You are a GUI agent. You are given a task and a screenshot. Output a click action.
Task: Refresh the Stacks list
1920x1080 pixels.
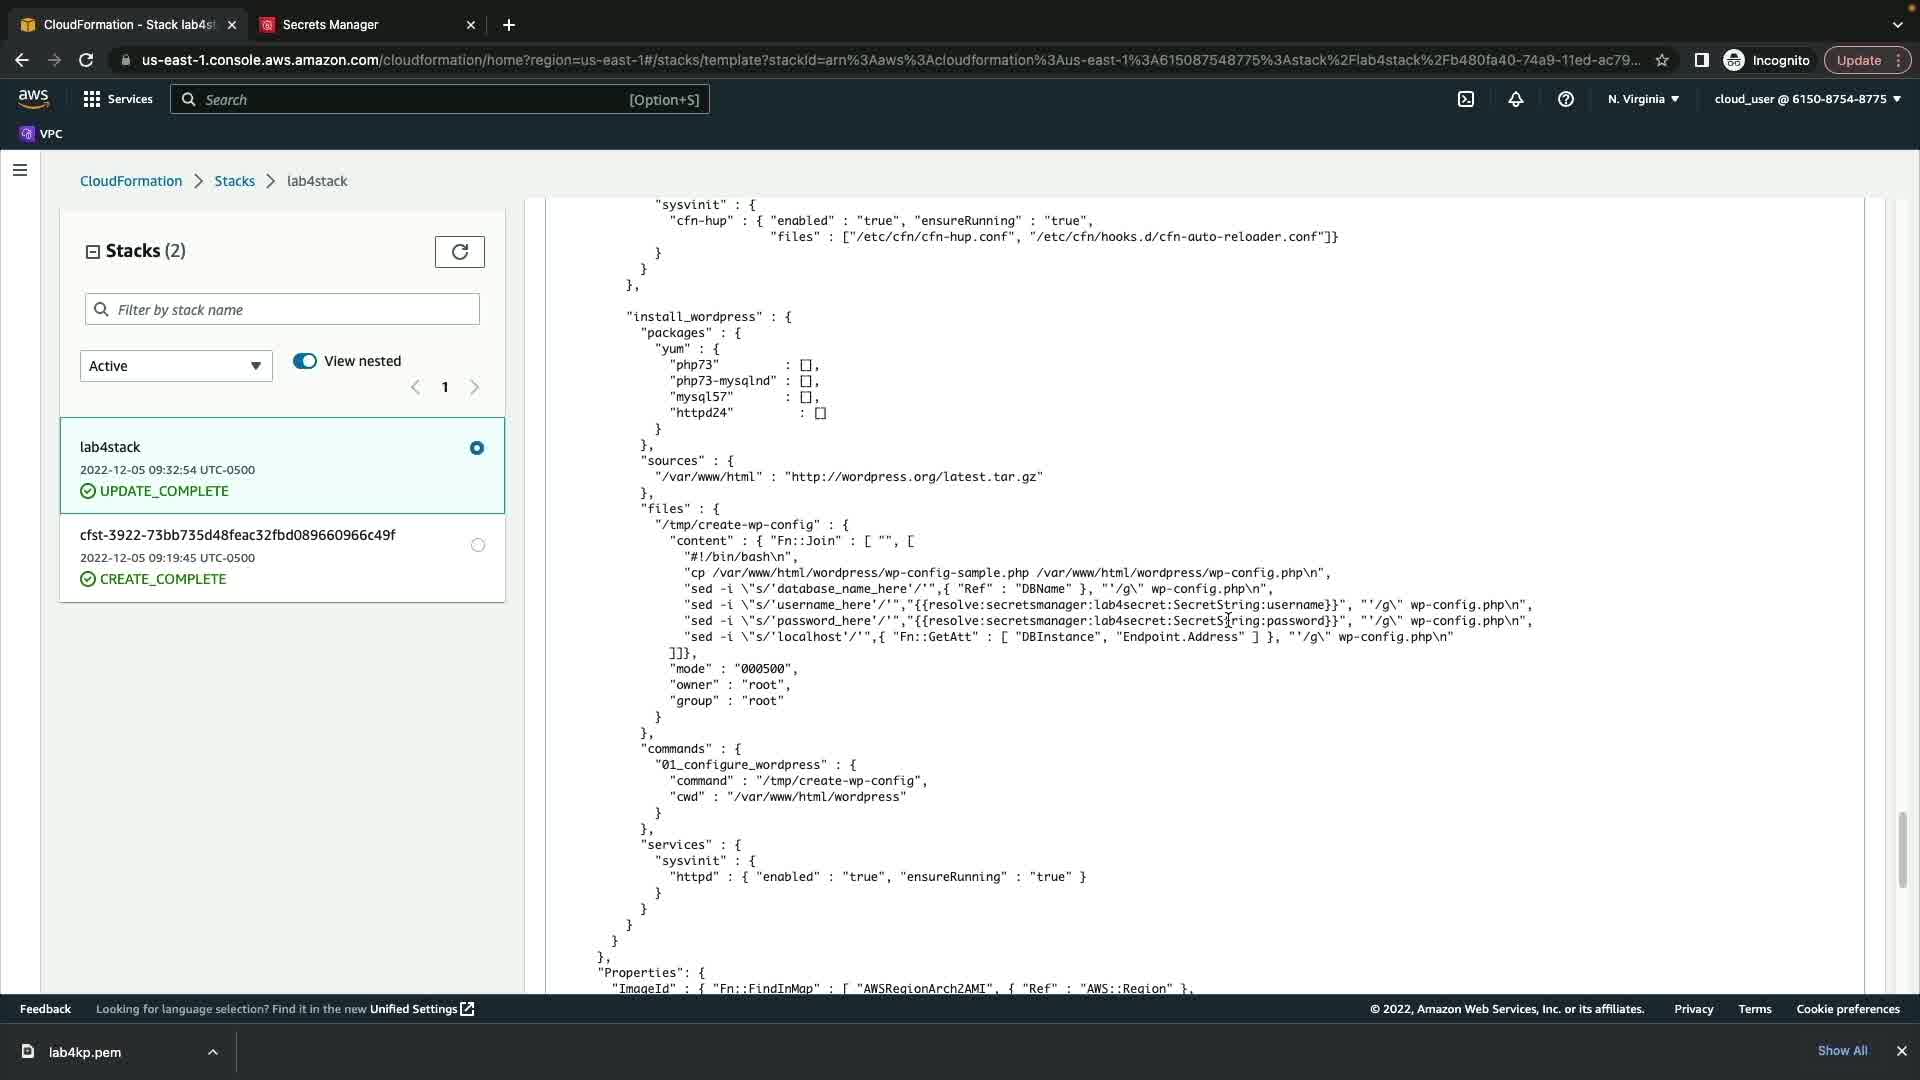[x=460, y=252]
